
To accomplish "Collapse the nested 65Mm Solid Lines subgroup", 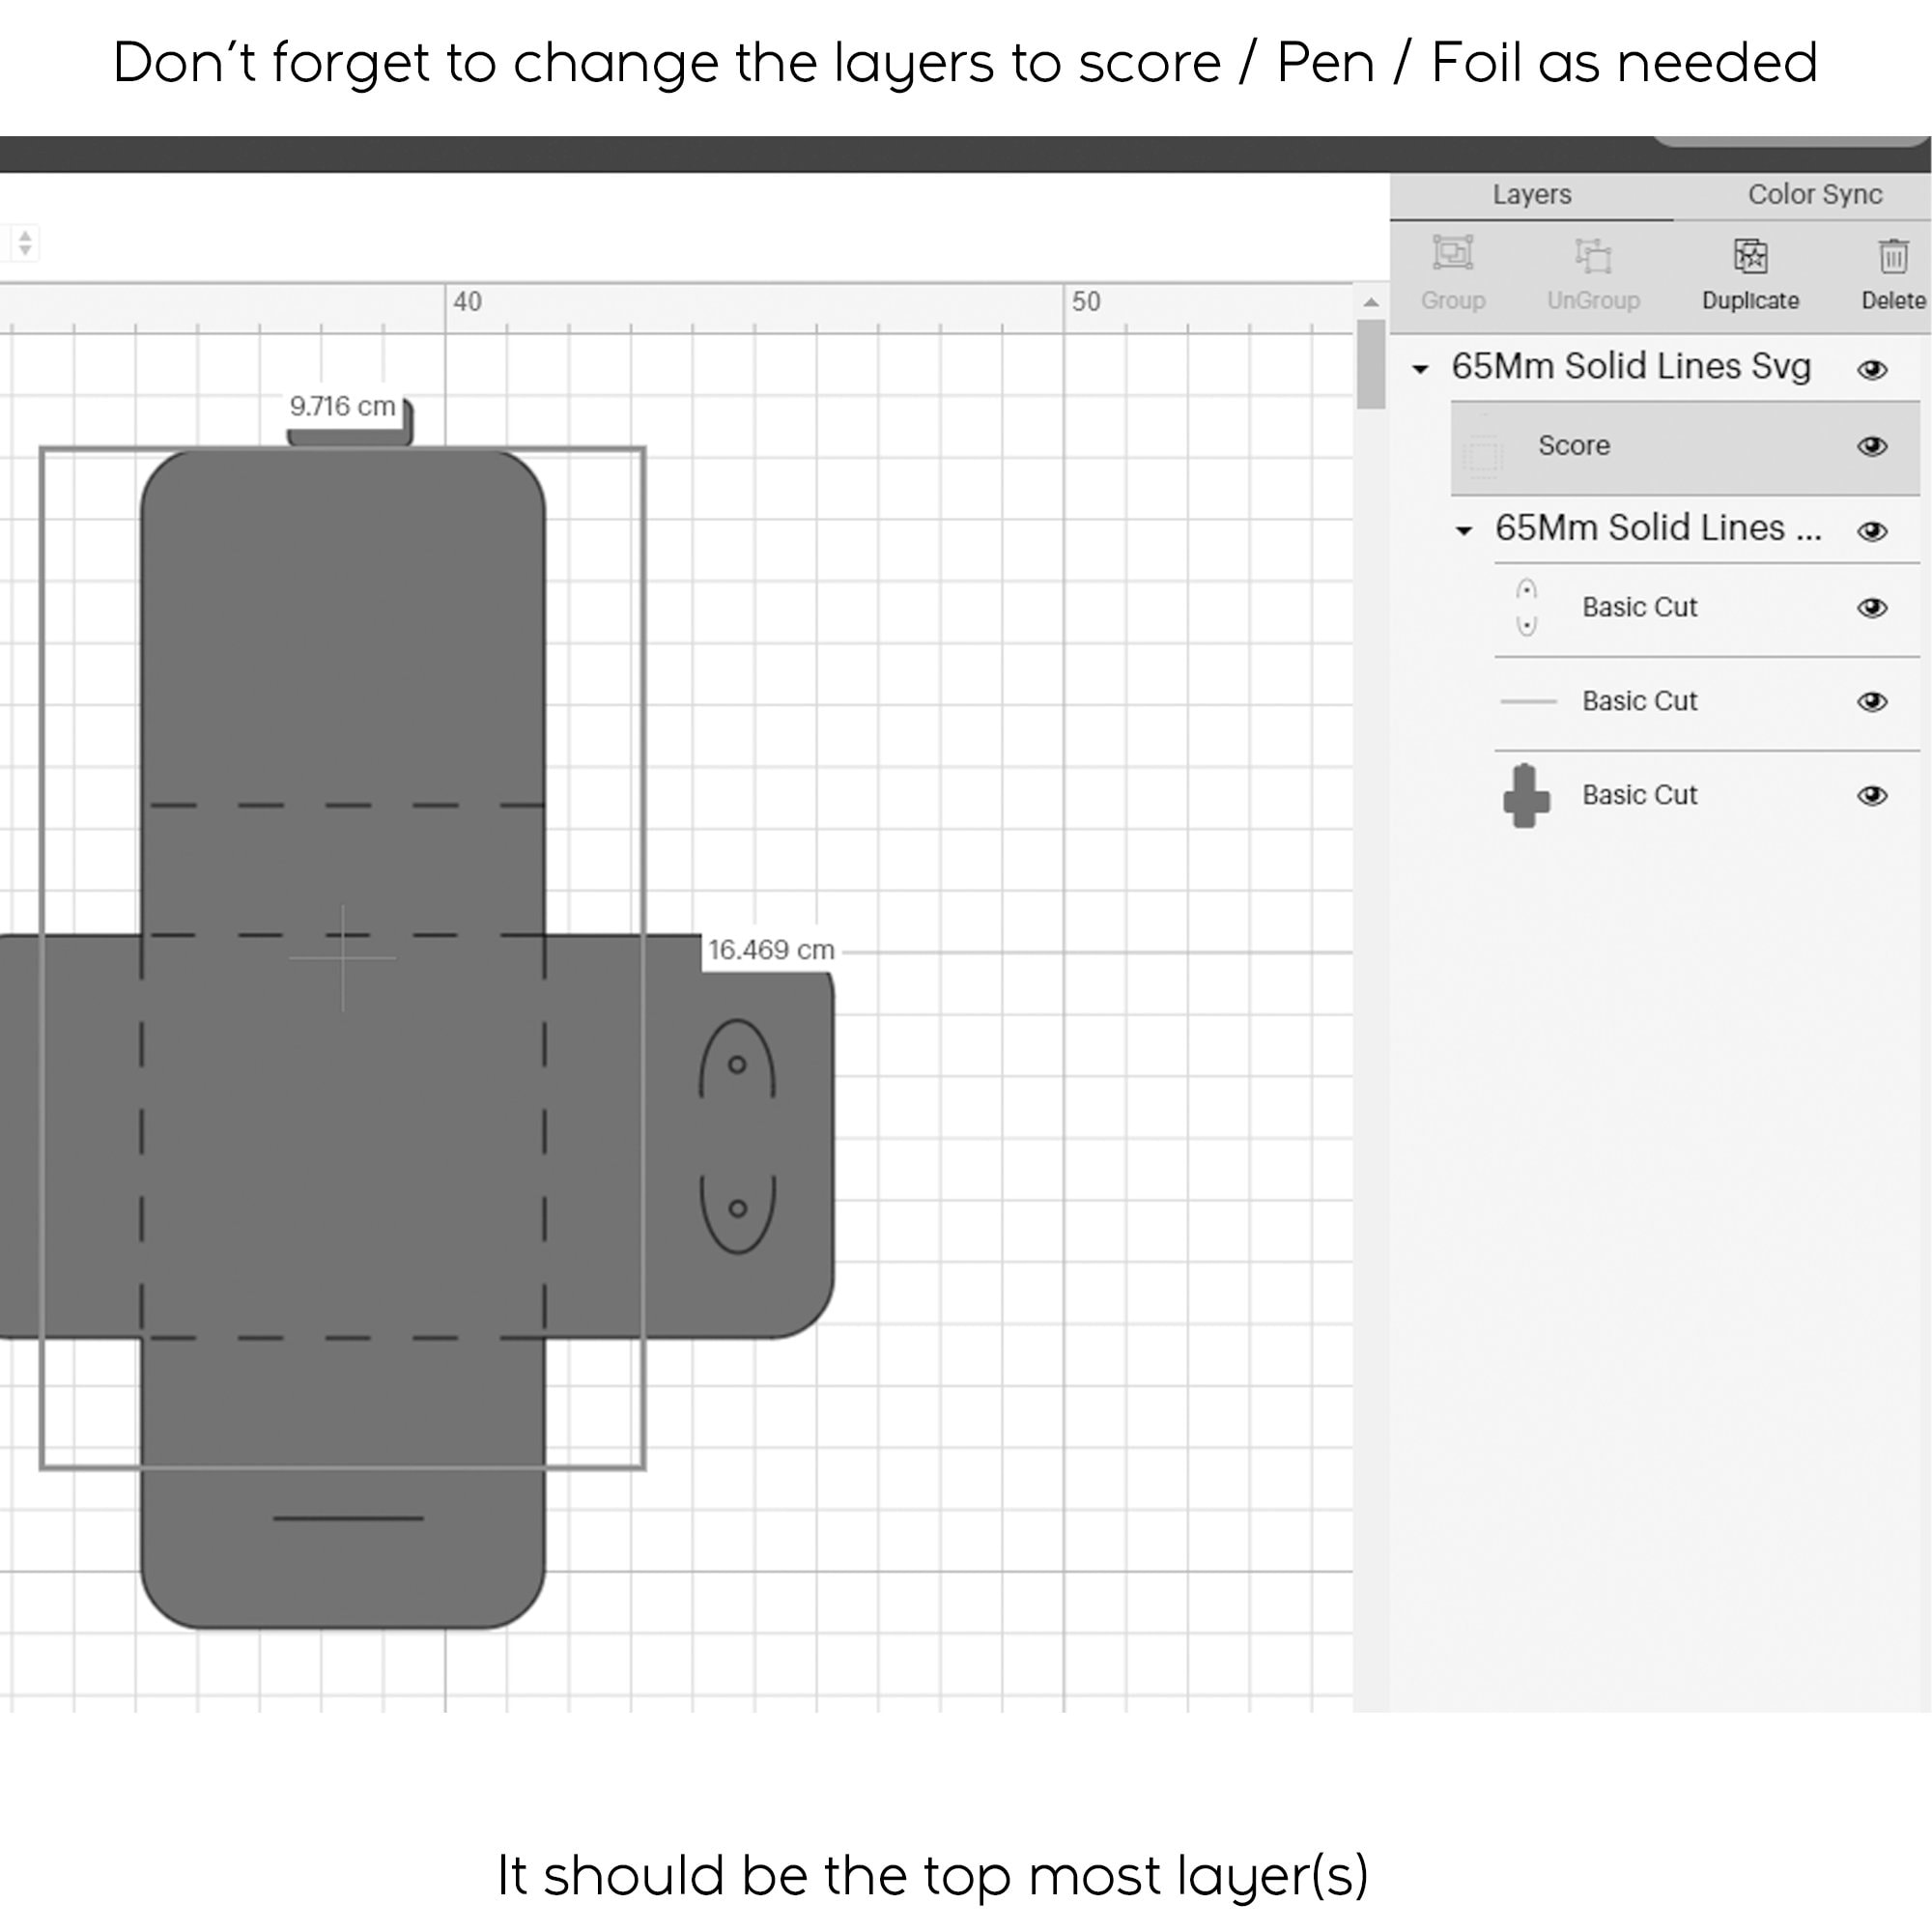I will click(1464, 531).
